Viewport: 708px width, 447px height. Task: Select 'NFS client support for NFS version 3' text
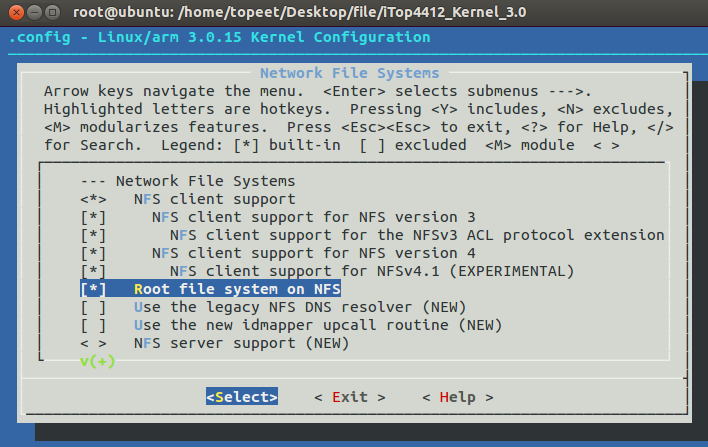pos(314,217)
